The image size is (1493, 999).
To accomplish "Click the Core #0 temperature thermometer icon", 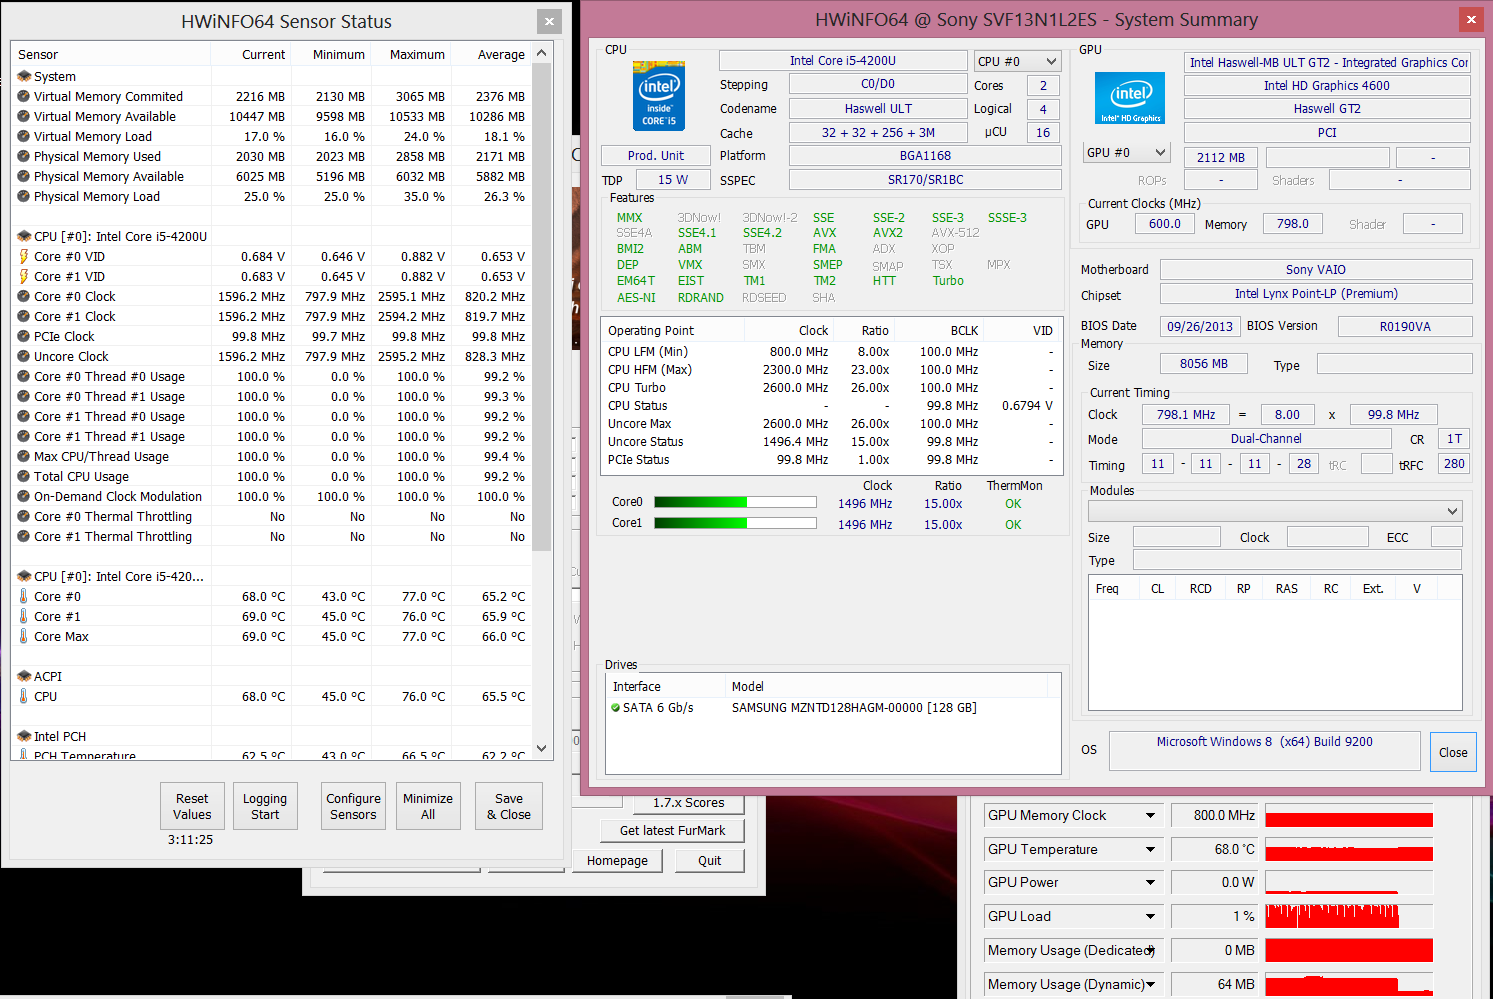I will 24,597.
